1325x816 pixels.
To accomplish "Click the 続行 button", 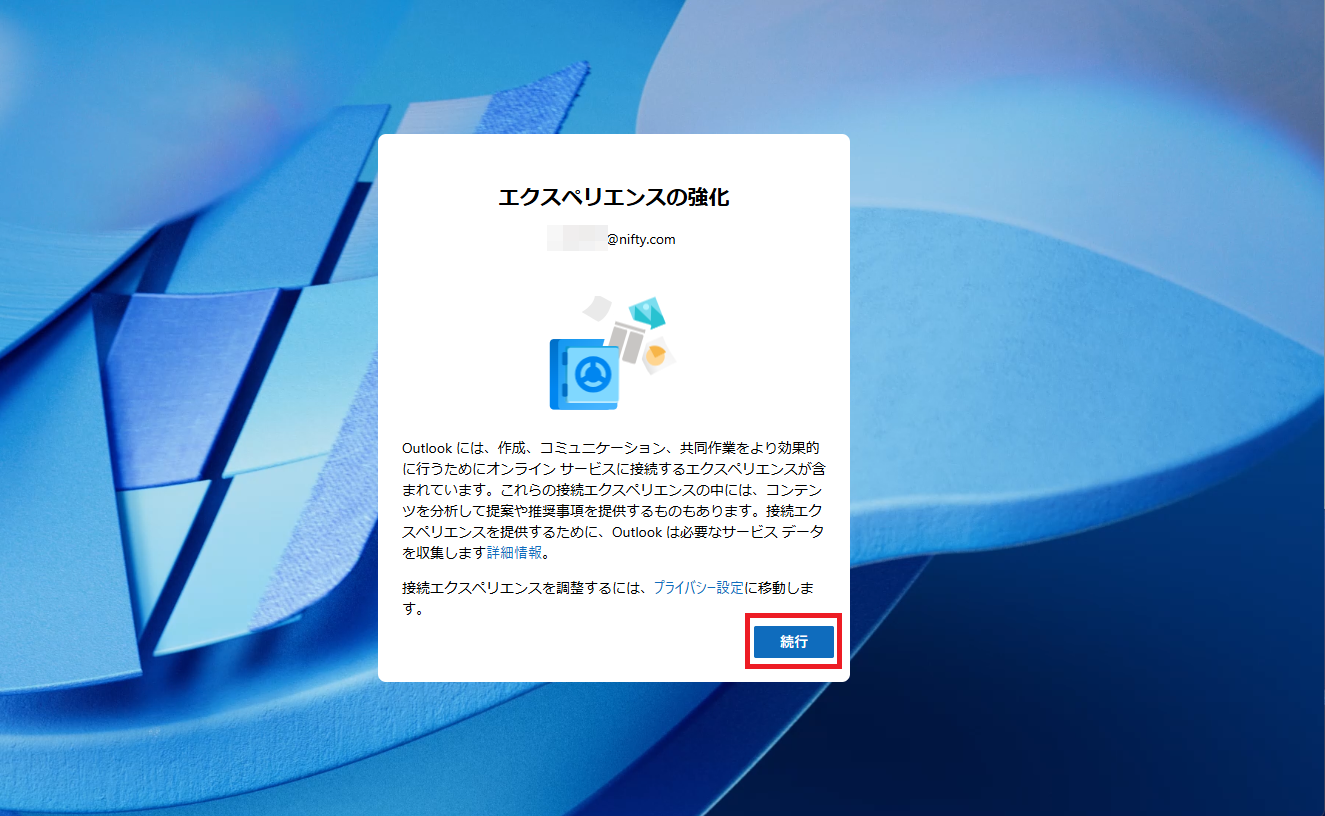I will (x=794, y=642).
